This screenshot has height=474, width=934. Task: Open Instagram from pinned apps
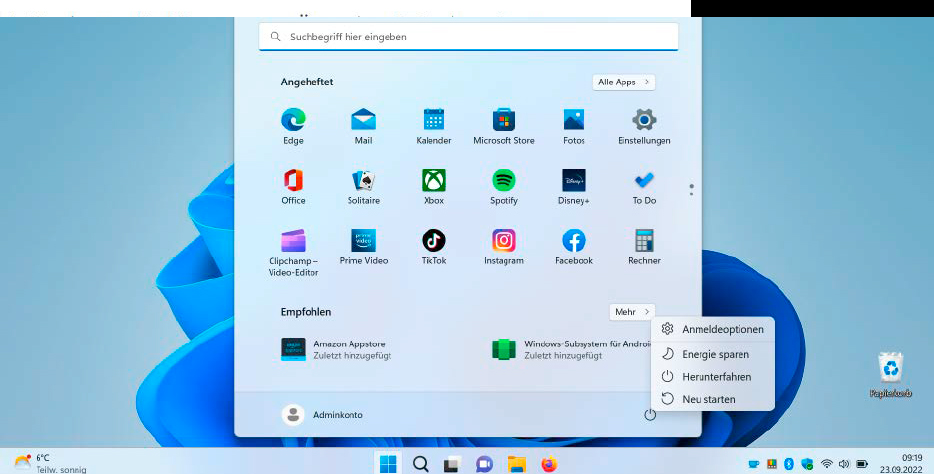pos(504,241)
